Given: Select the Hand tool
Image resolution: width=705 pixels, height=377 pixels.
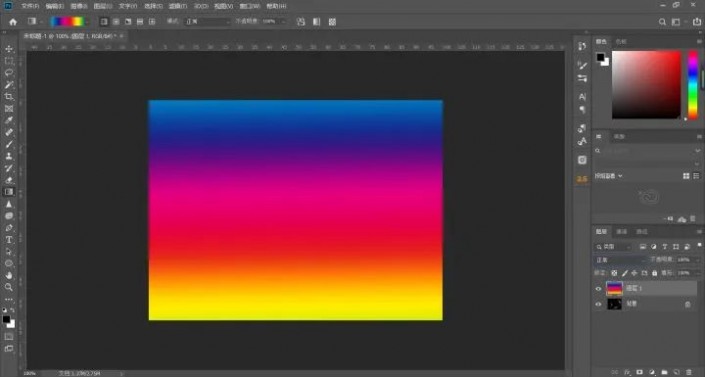Looking at the screenshot, I should coord(9,275).
